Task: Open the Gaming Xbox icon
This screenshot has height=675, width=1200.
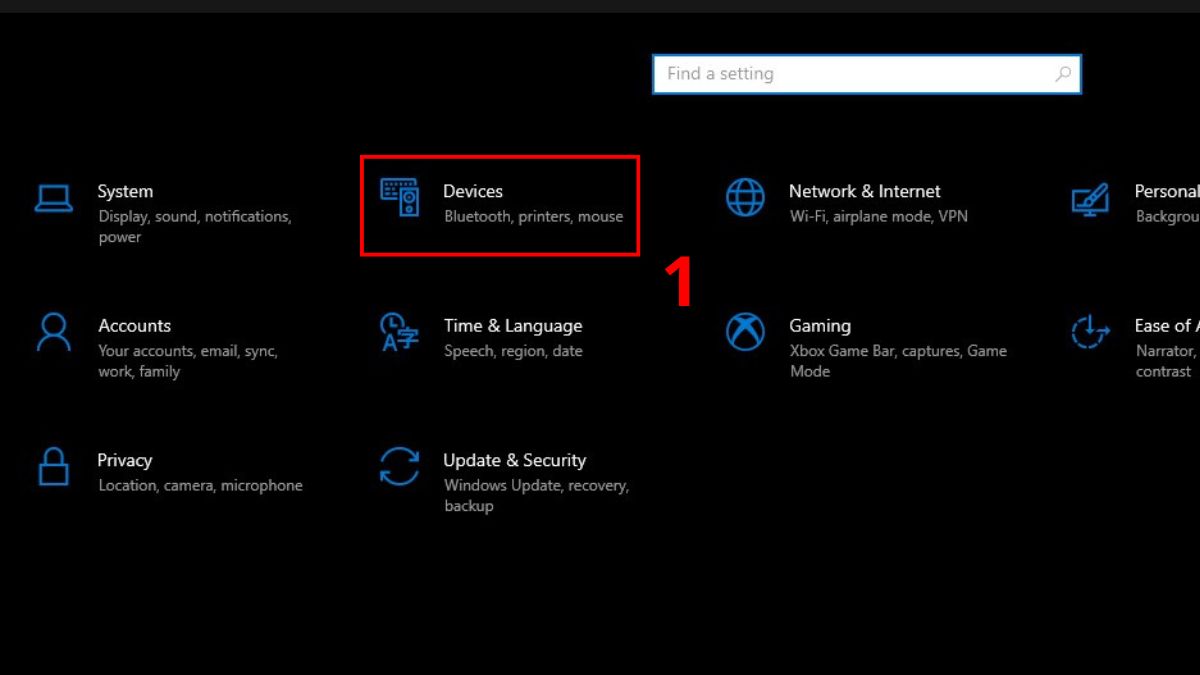Action: 745,332
